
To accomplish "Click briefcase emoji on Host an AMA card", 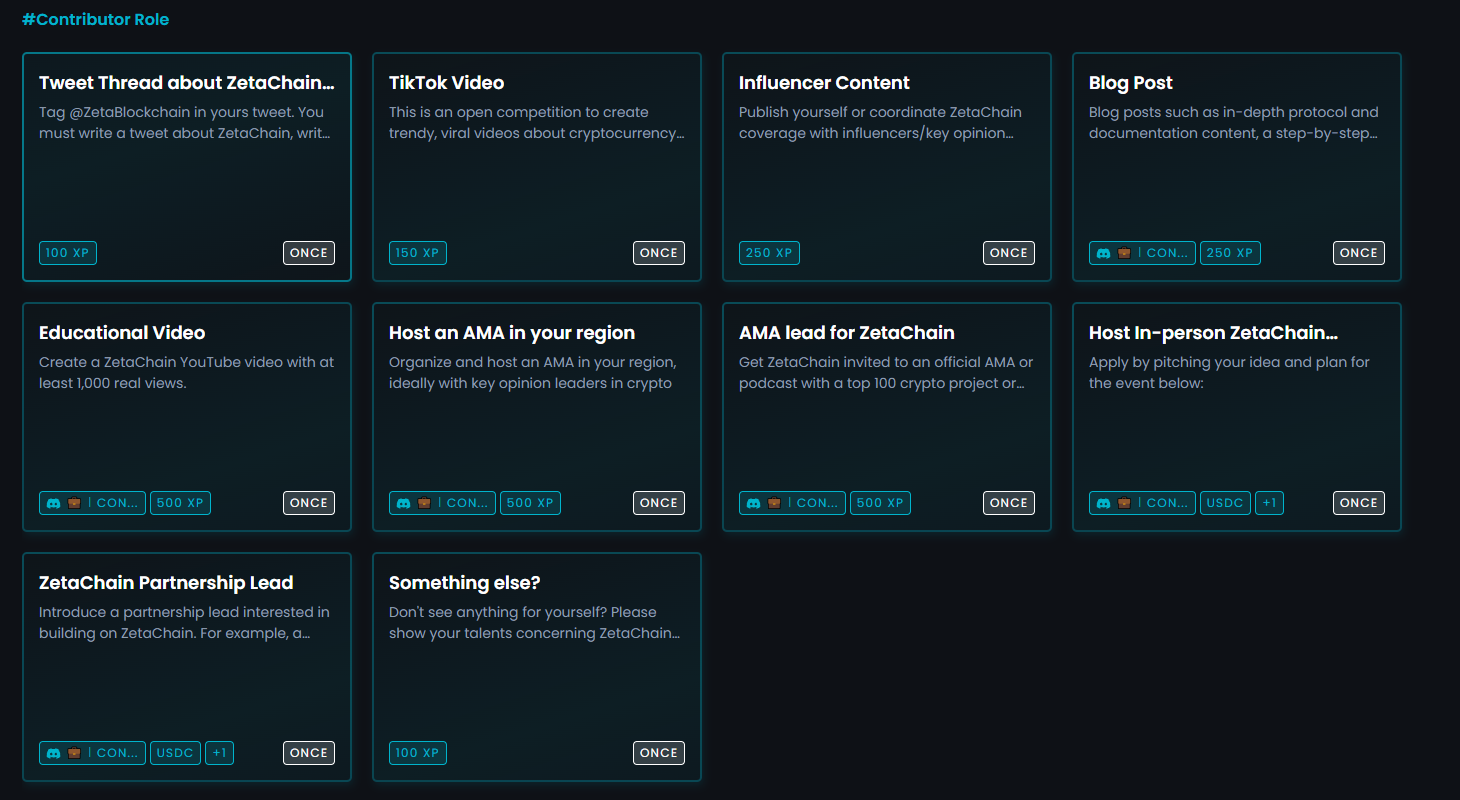I will 424,503.
